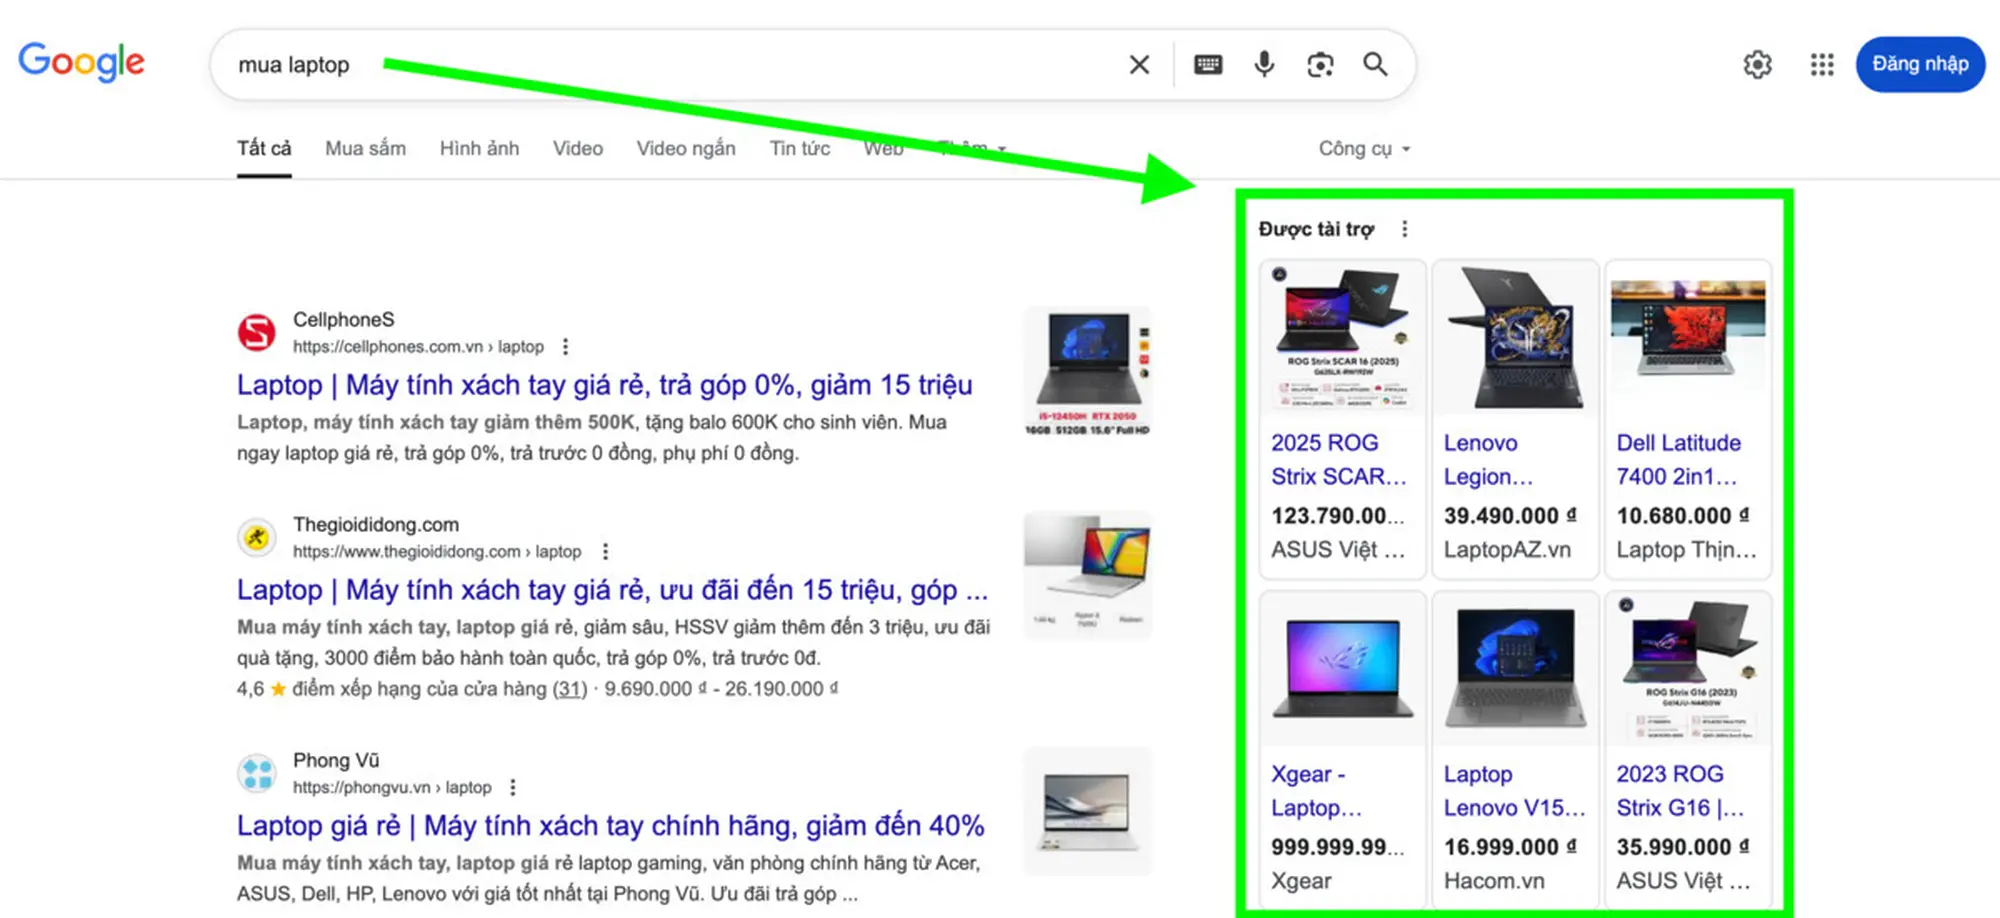Clear the search box with X icon

click(x=1139, y=65)
